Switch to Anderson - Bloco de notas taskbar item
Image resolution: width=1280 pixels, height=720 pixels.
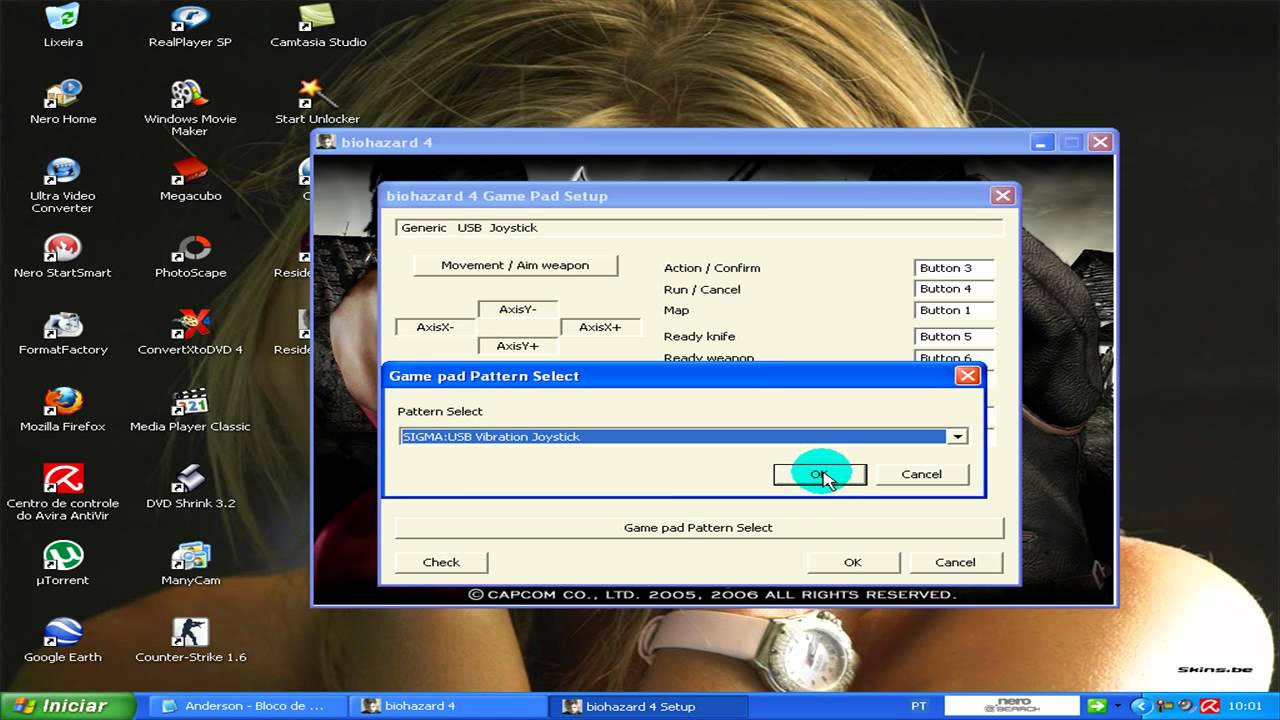(246, 706)
